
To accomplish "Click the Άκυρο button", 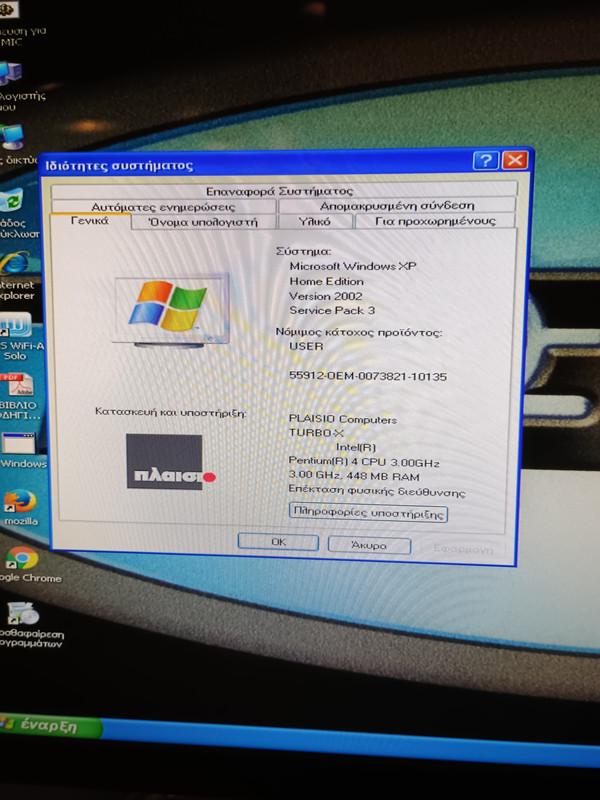I will (369, 545).
